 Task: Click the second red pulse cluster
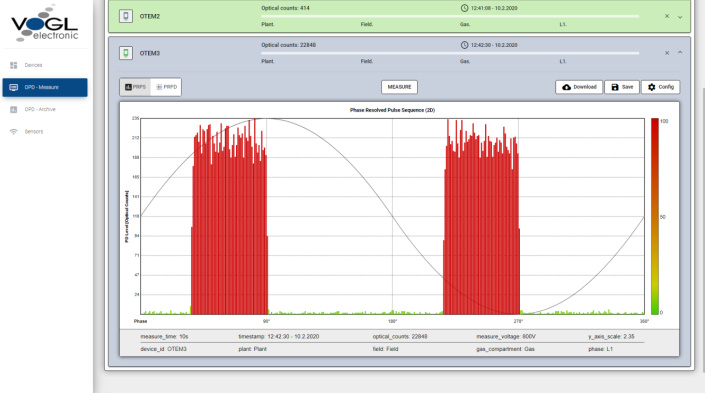coord(482,216)
